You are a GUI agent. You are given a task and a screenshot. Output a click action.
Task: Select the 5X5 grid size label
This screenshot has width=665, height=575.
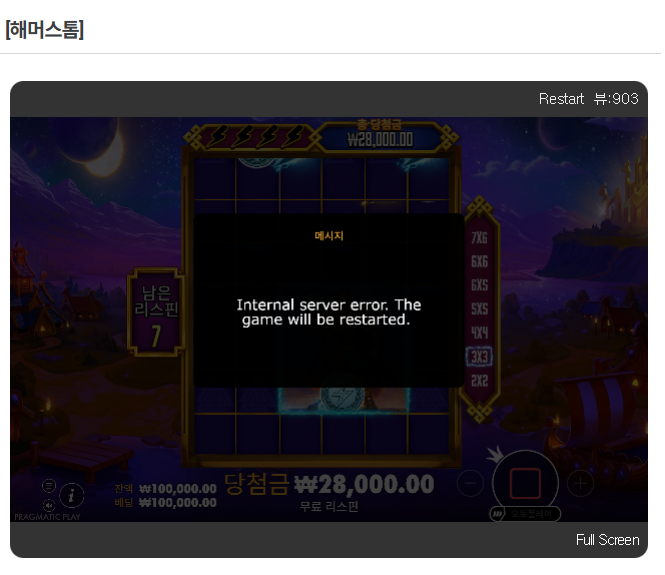[x=479, y=309]
